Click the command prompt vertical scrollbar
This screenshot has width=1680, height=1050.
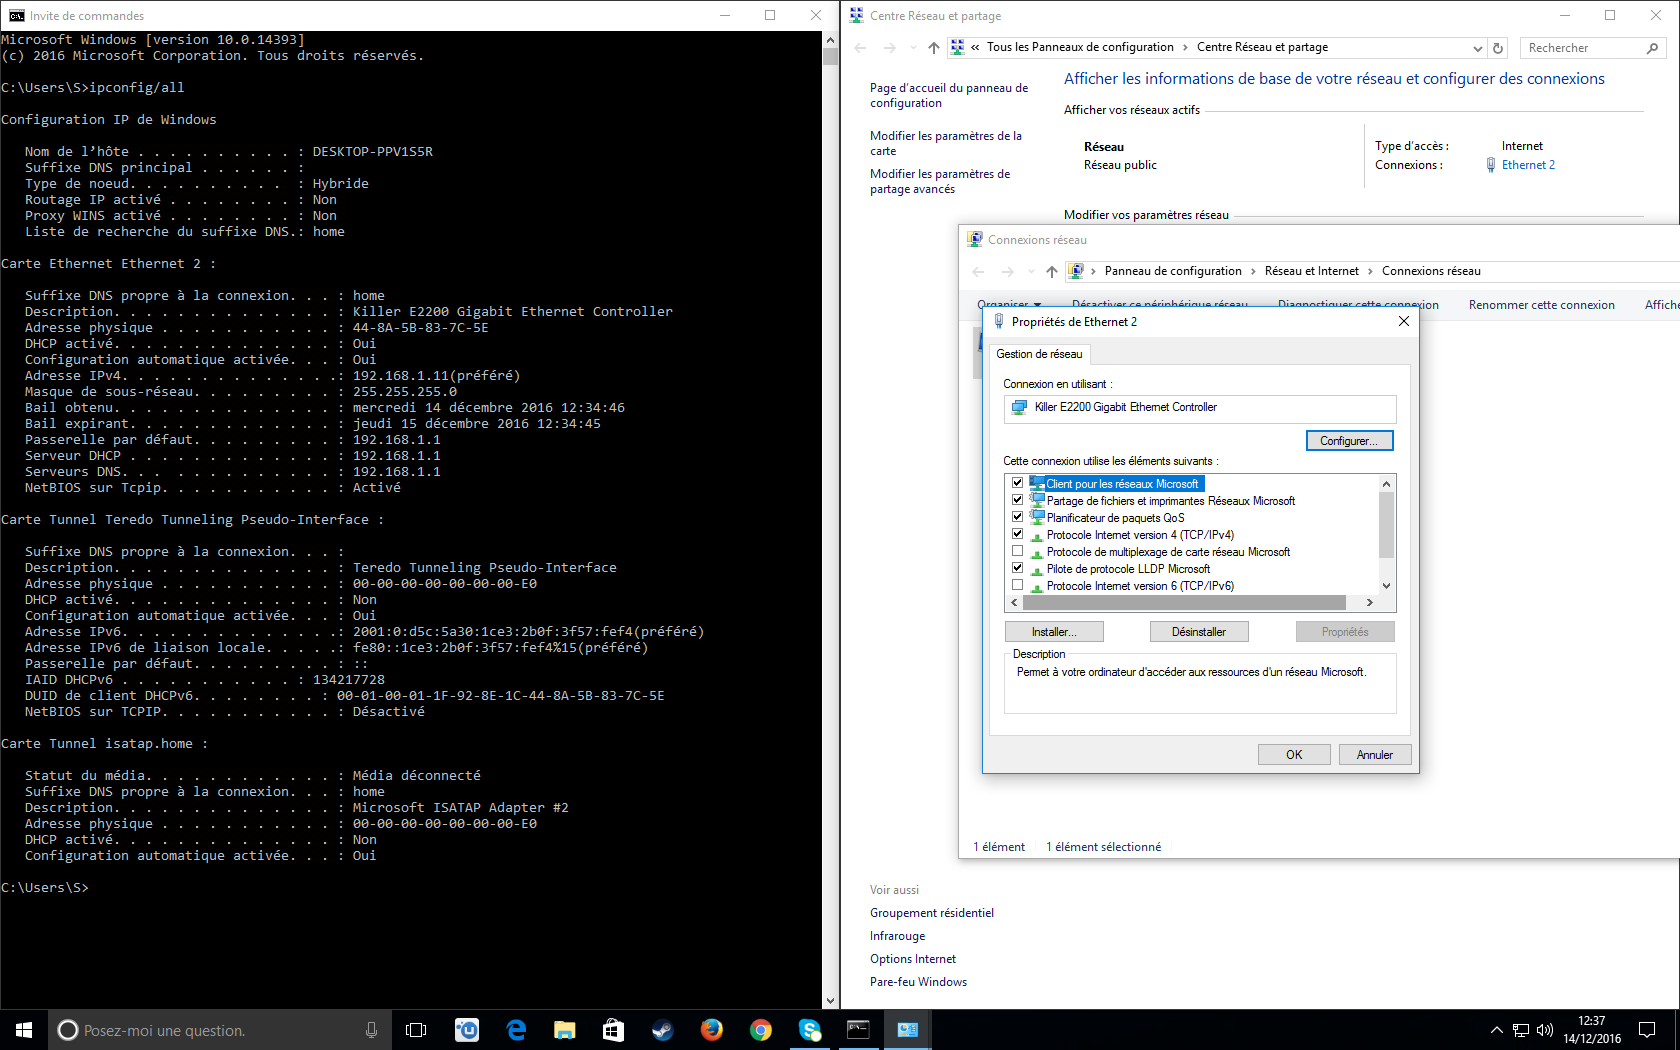coord(830,500)
